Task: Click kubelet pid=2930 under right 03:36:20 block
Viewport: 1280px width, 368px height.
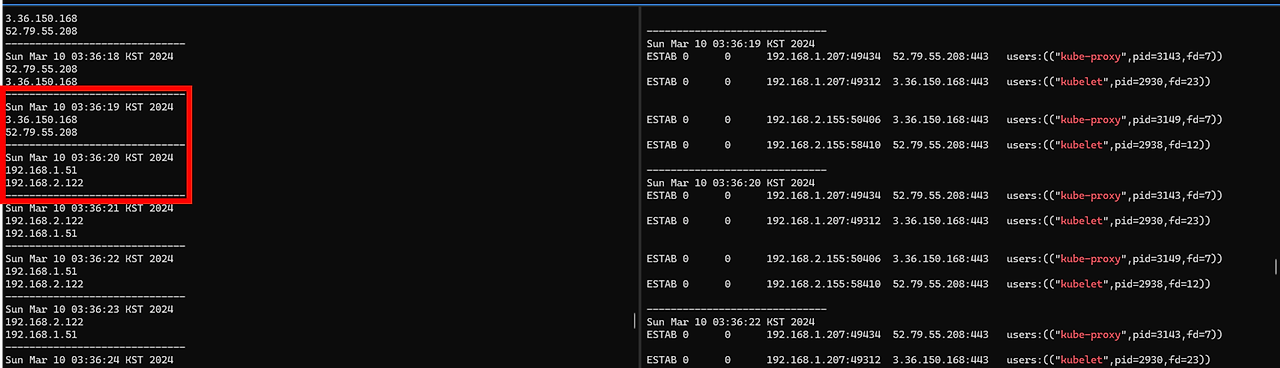Action: [1108, 221]
